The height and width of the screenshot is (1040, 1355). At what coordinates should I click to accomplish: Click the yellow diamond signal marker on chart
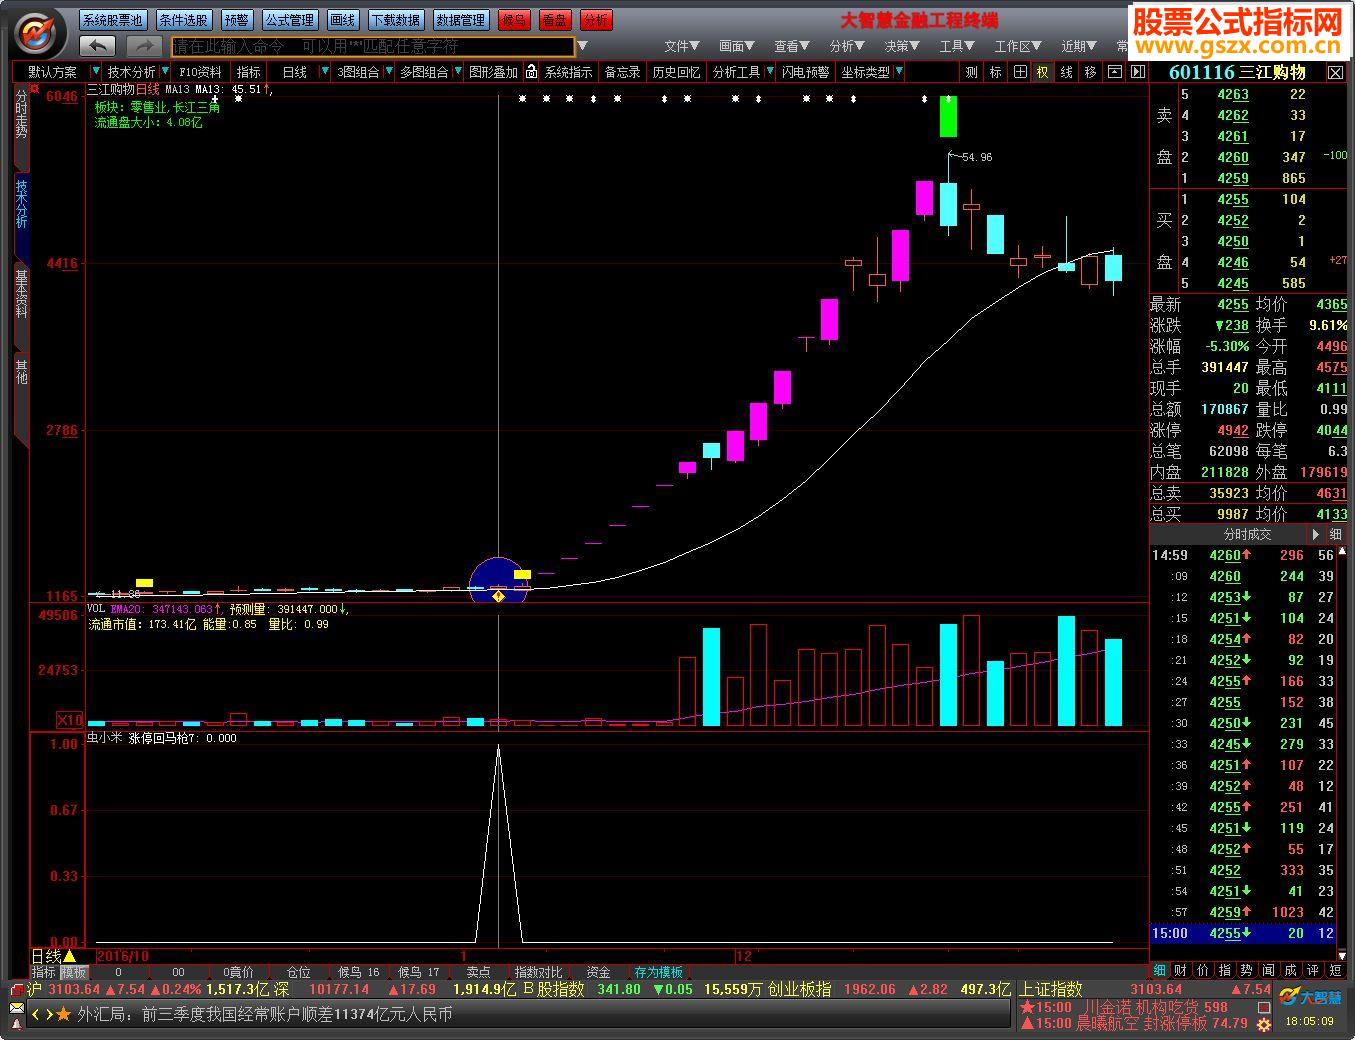point(498,596)
